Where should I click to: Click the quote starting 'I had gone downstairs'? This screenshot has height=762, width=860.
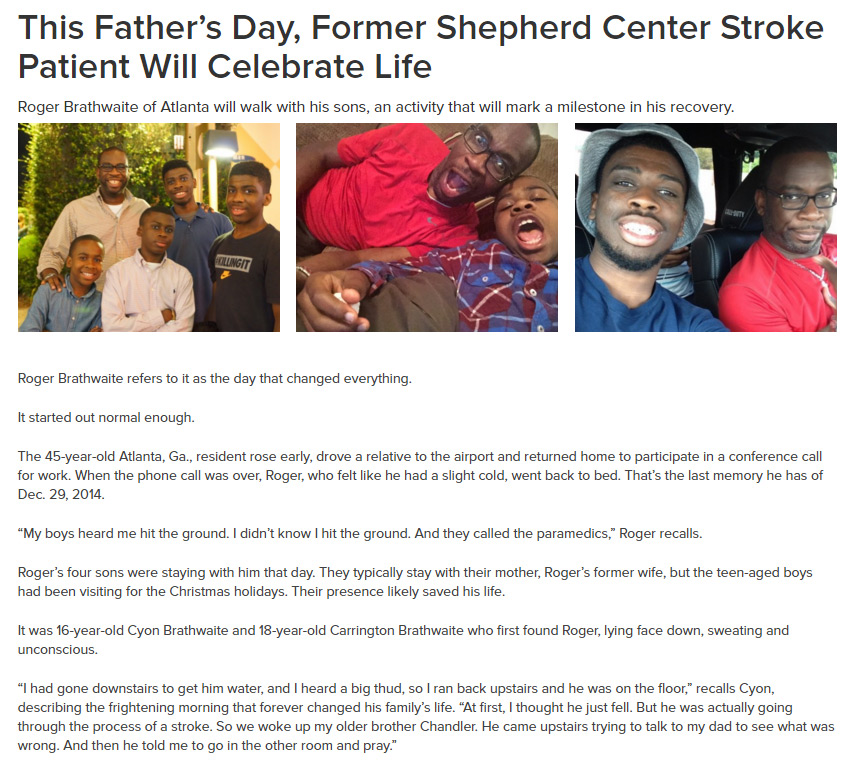(x=426, y=717)
